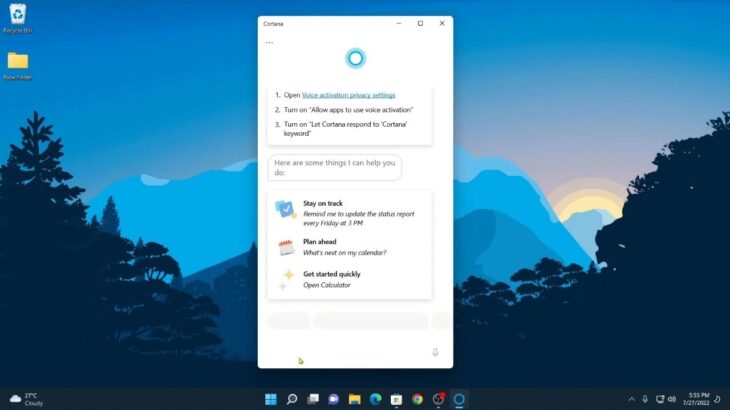The height and width of the screenshot is (410, 730).
Task: Click the microphone icon in Cortana
Action: 435,352
